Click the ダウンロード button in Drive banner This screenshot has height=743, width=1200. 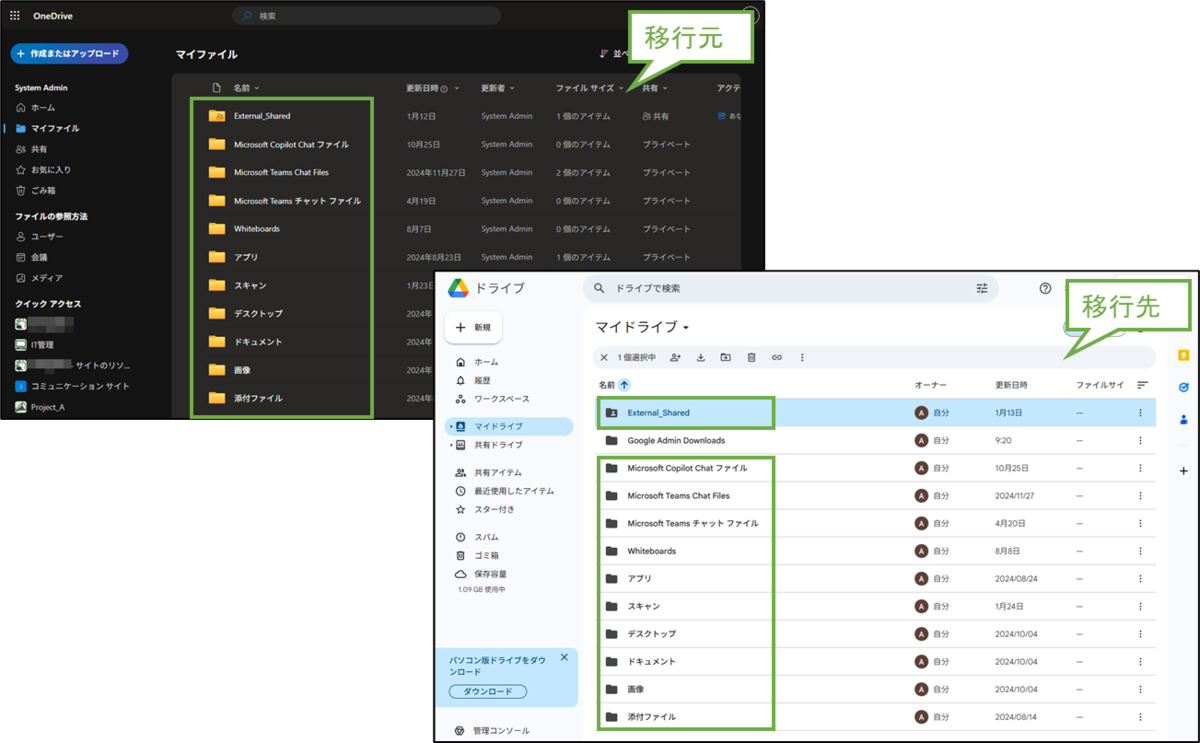[x=488, y=692]
